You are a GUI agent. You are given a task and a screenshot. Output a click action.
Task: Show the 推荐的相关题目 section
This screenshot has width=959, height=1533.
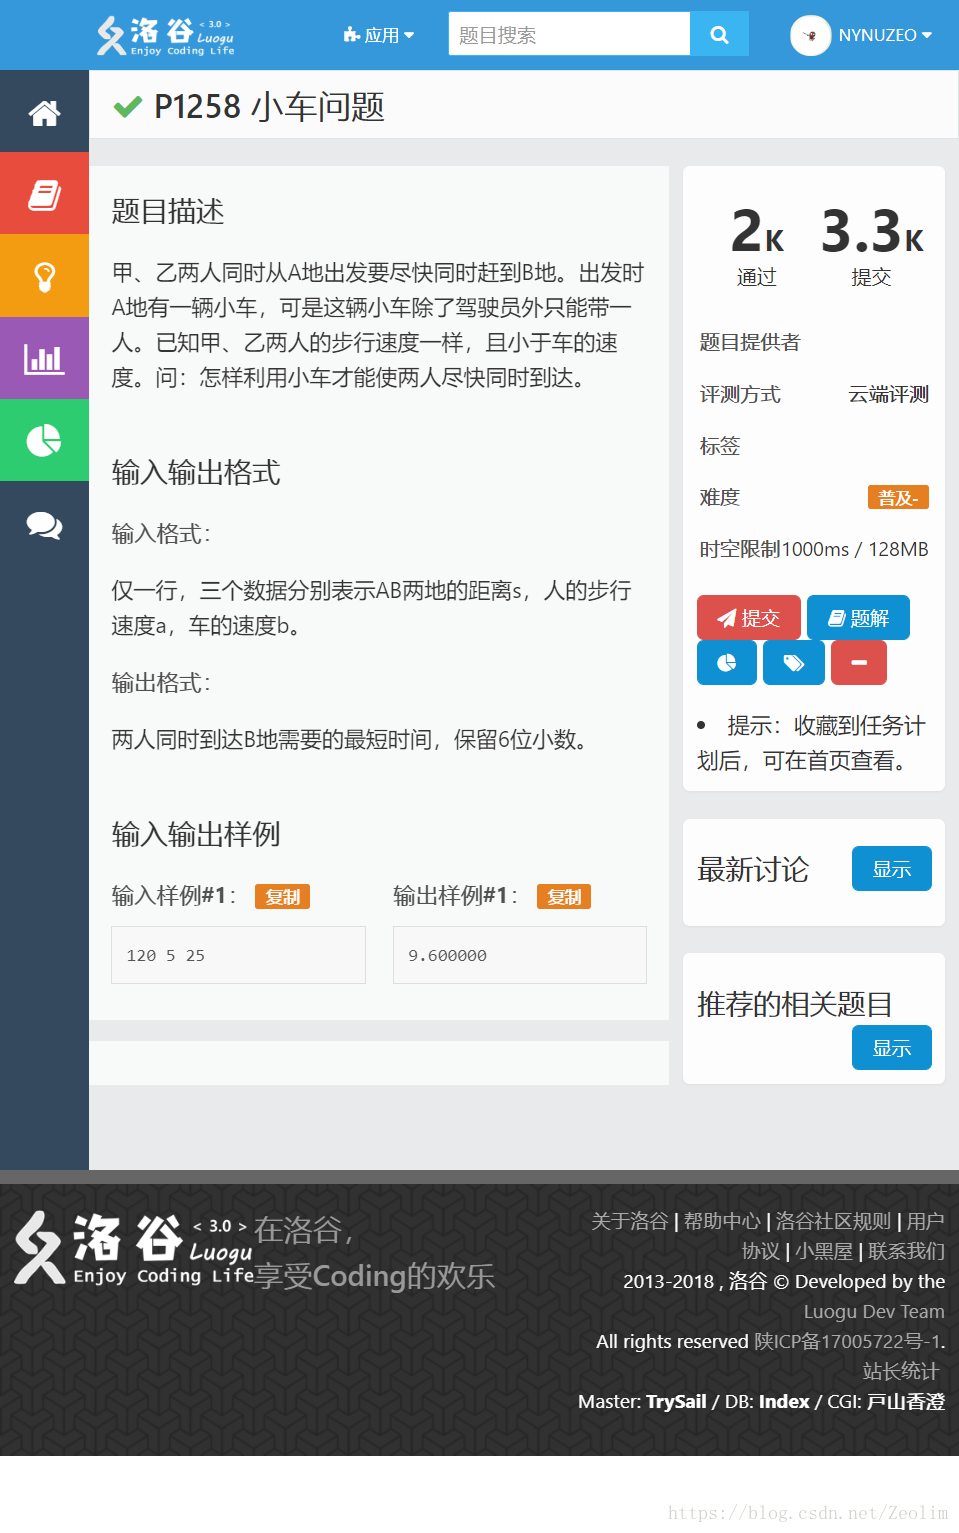tap(891, 1047)
